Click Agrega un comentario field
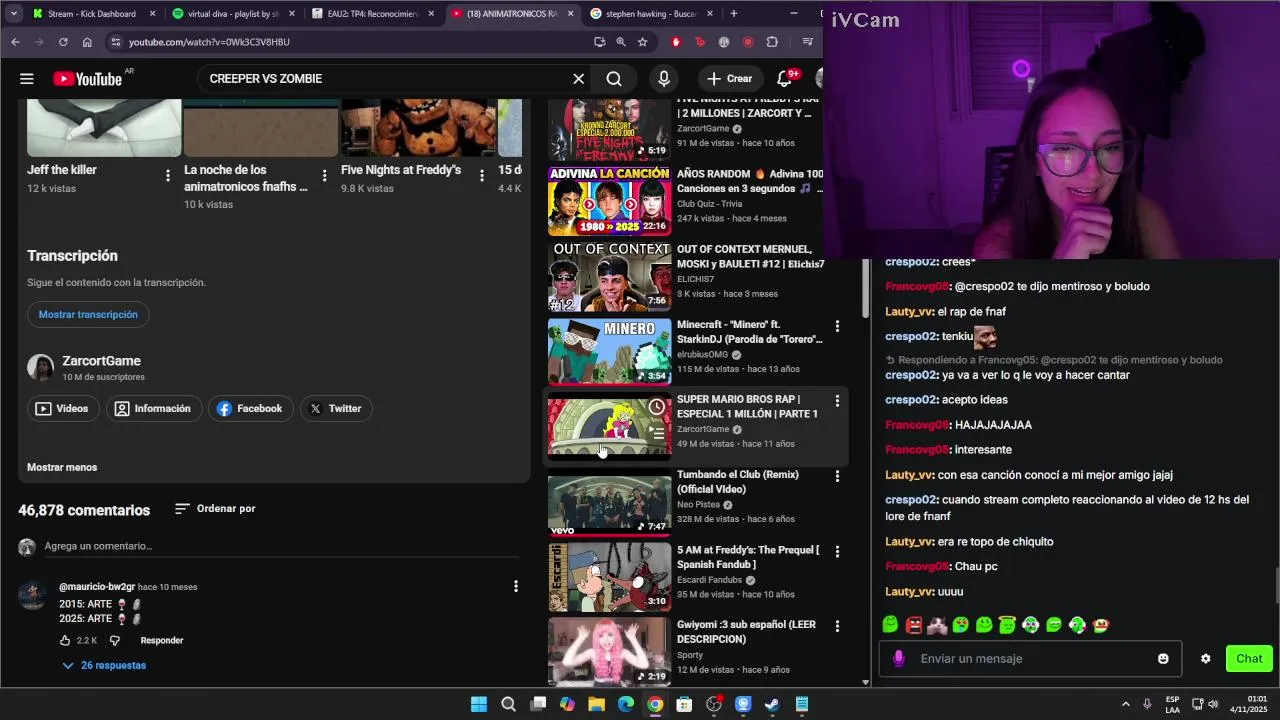 click(x=280, y=546)
